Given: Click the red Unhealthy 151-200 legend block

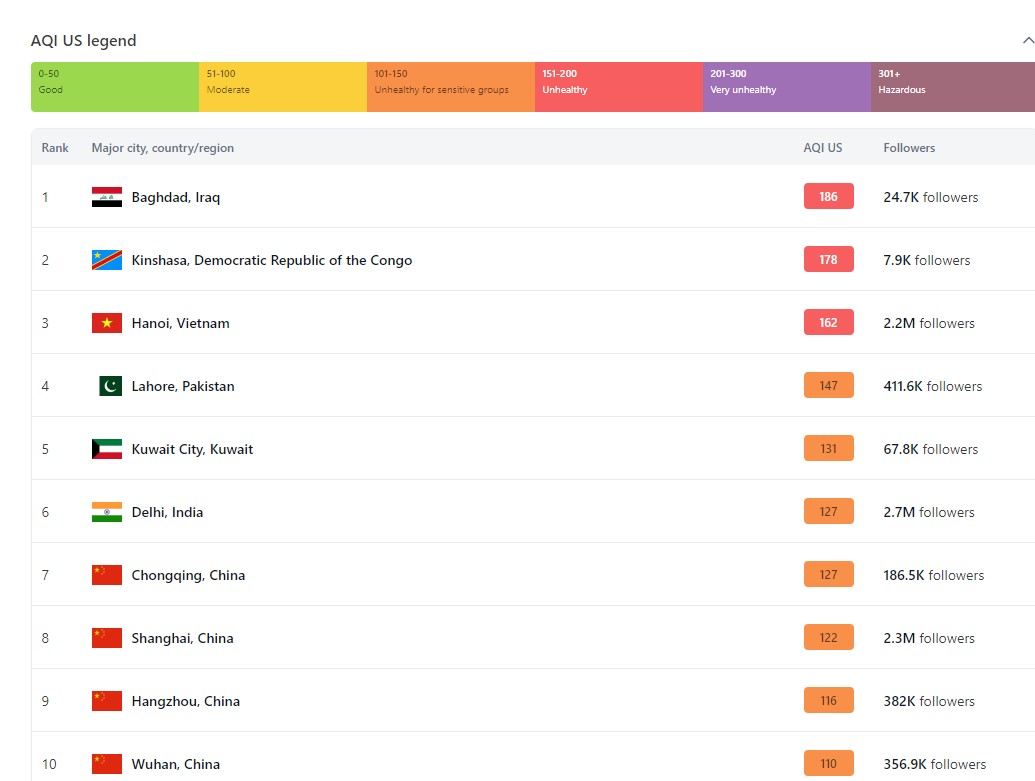Looking at the screenshot, I should pyautogui.click(x=618, y=87).
